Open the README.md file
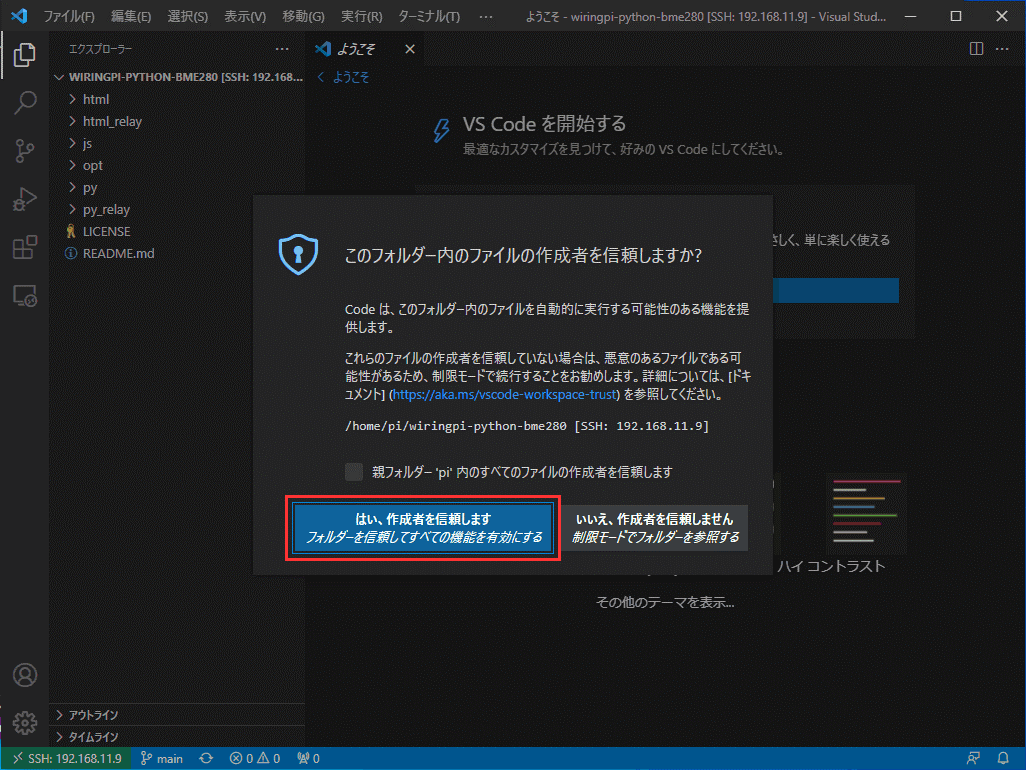 177,254
